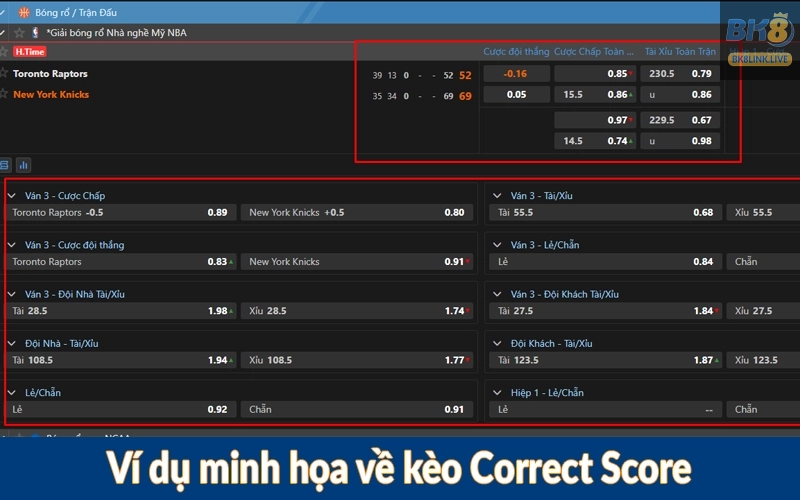Click over 230.5 odds 0.79

[680, 73]
